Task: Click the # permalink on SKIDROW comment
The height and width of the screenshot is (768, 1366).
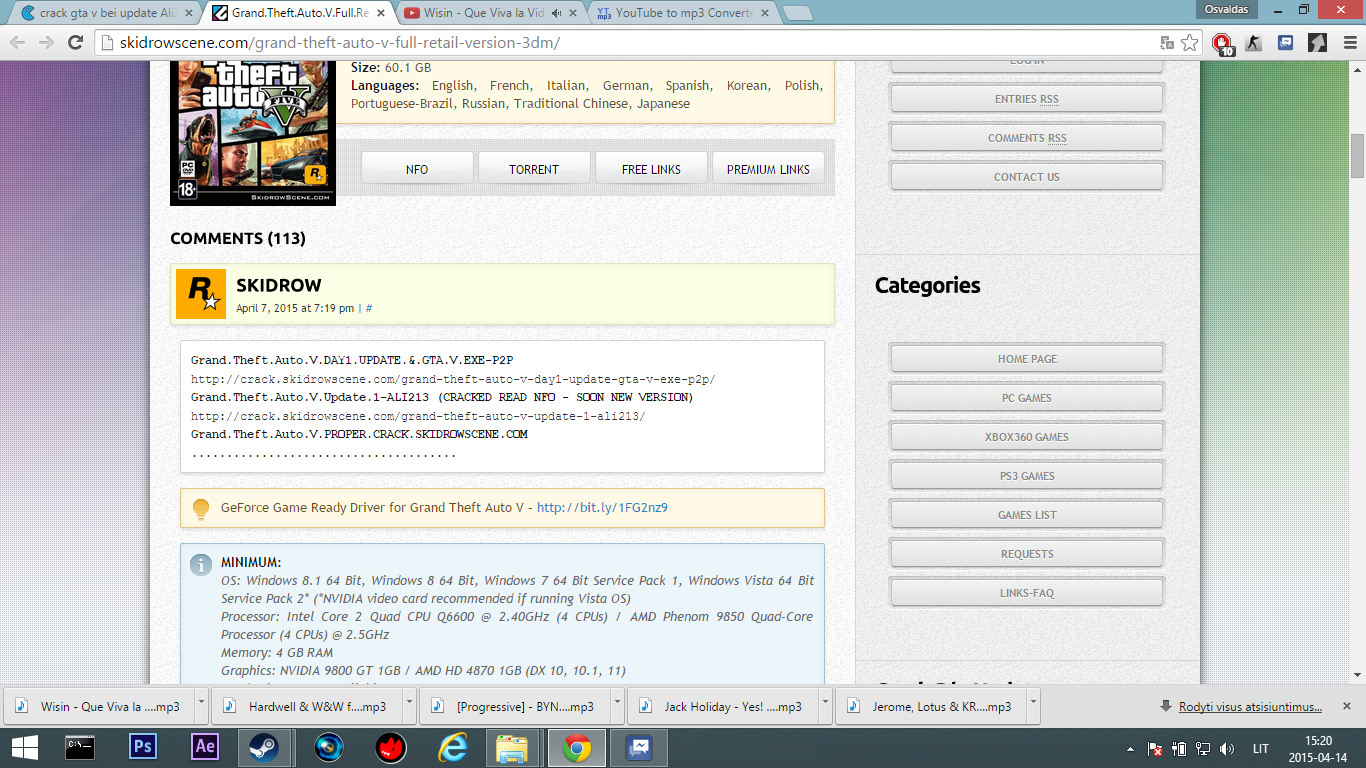Action: click(x=369, y=309)
